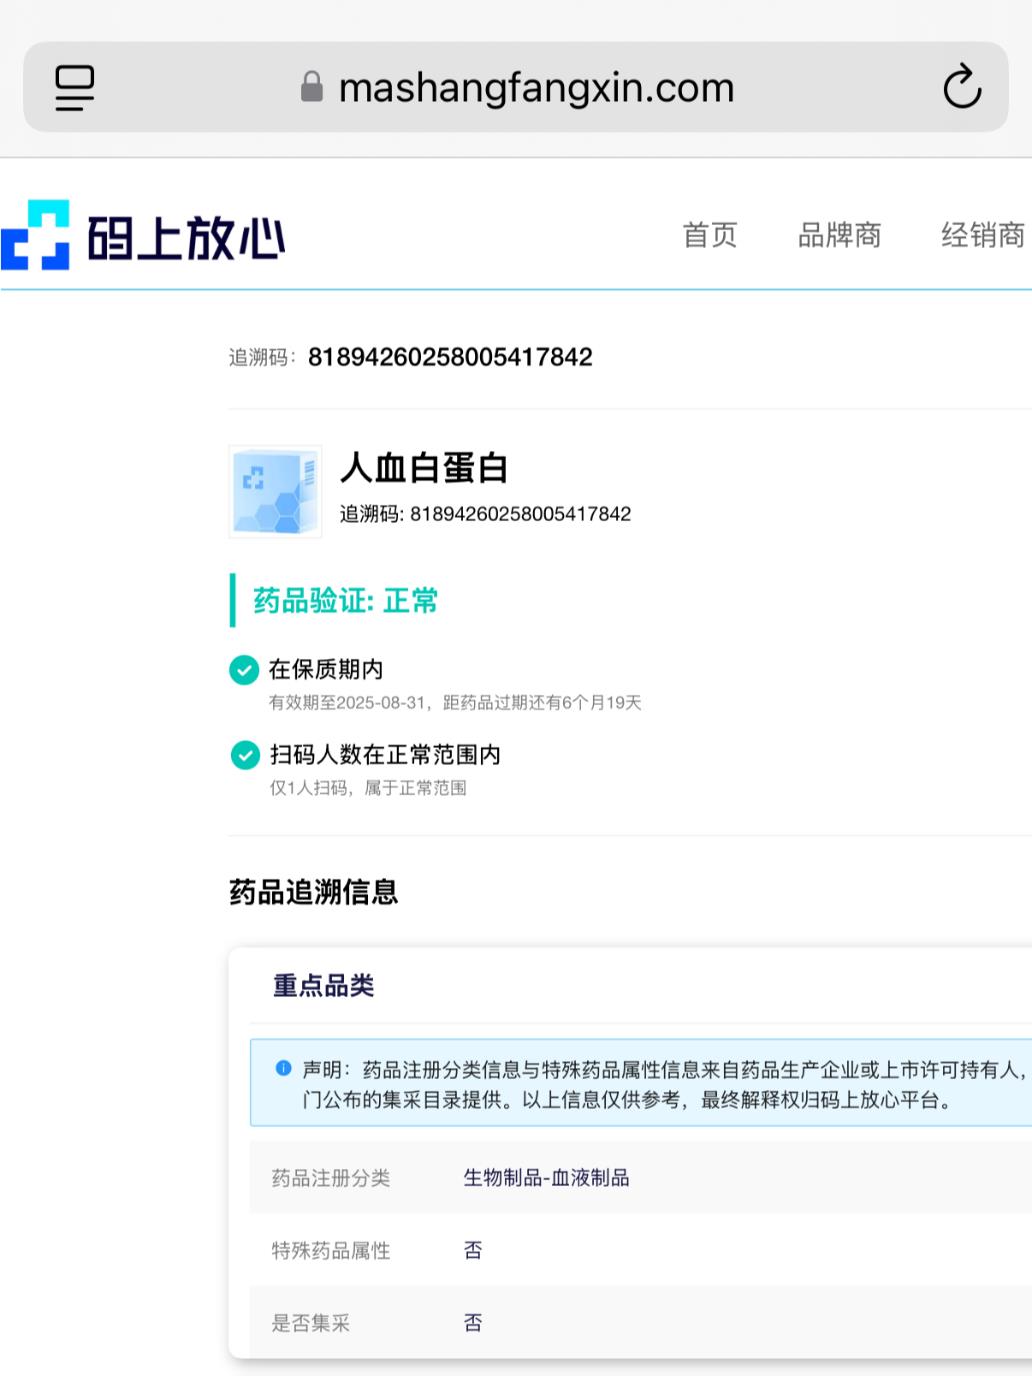Click the green check next to 在保质期内
This screenshot has height=1376, width=1032.
pos(244,669)
